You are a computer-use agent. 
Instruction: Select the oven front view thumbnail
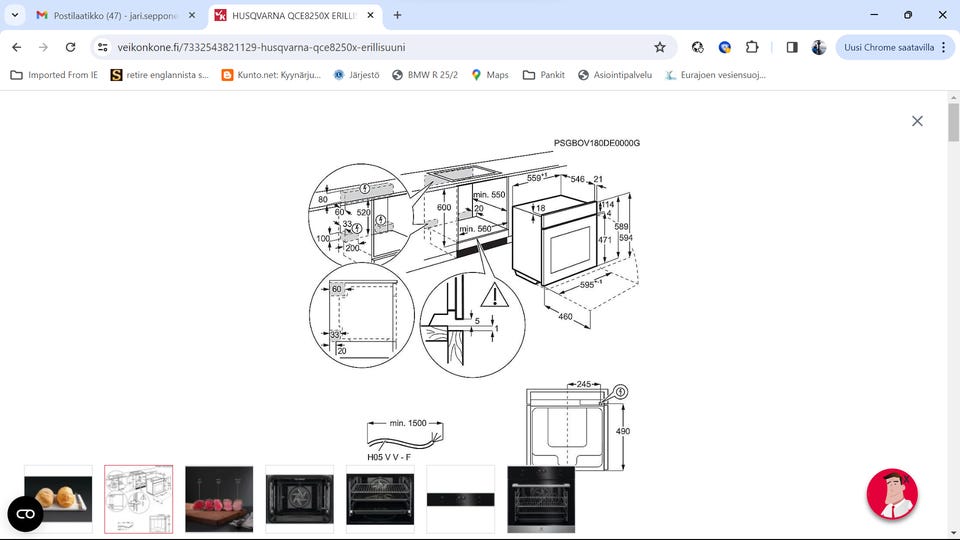[x=541, y=499]
